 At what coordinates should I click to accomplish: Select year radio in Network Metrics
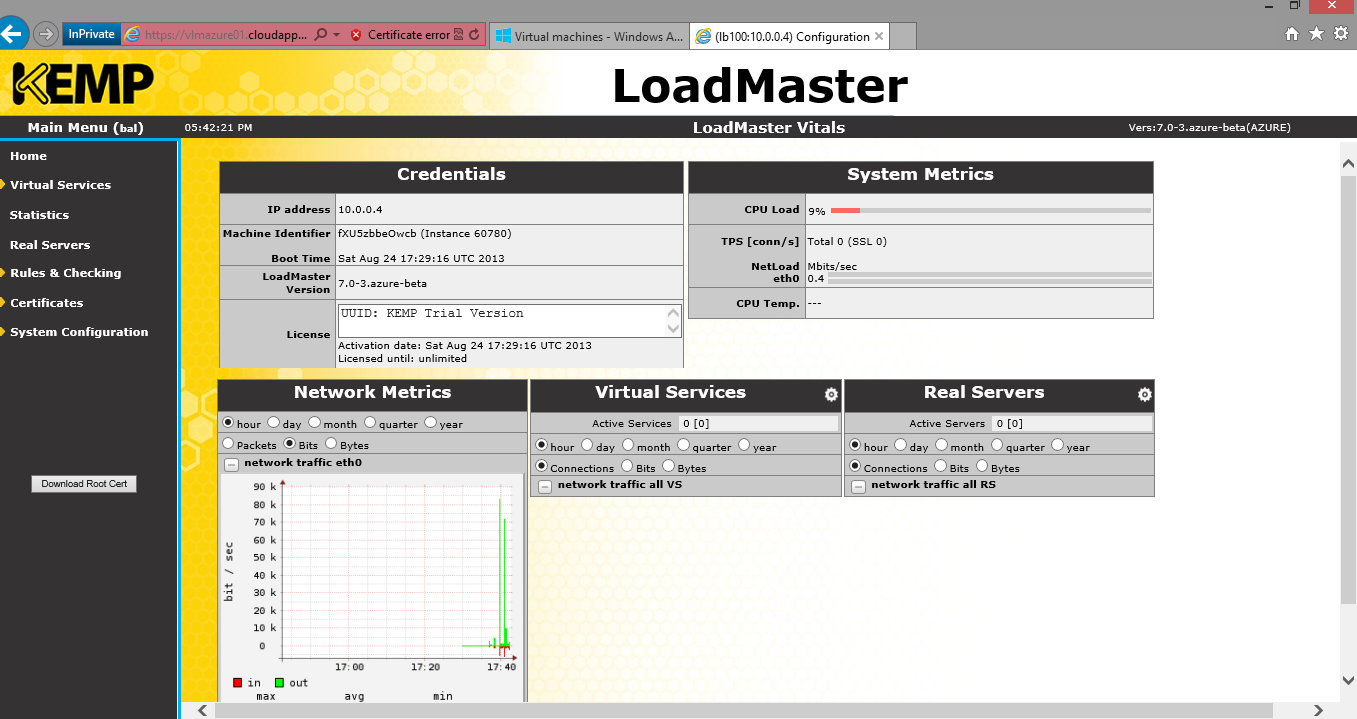(431, 423)
